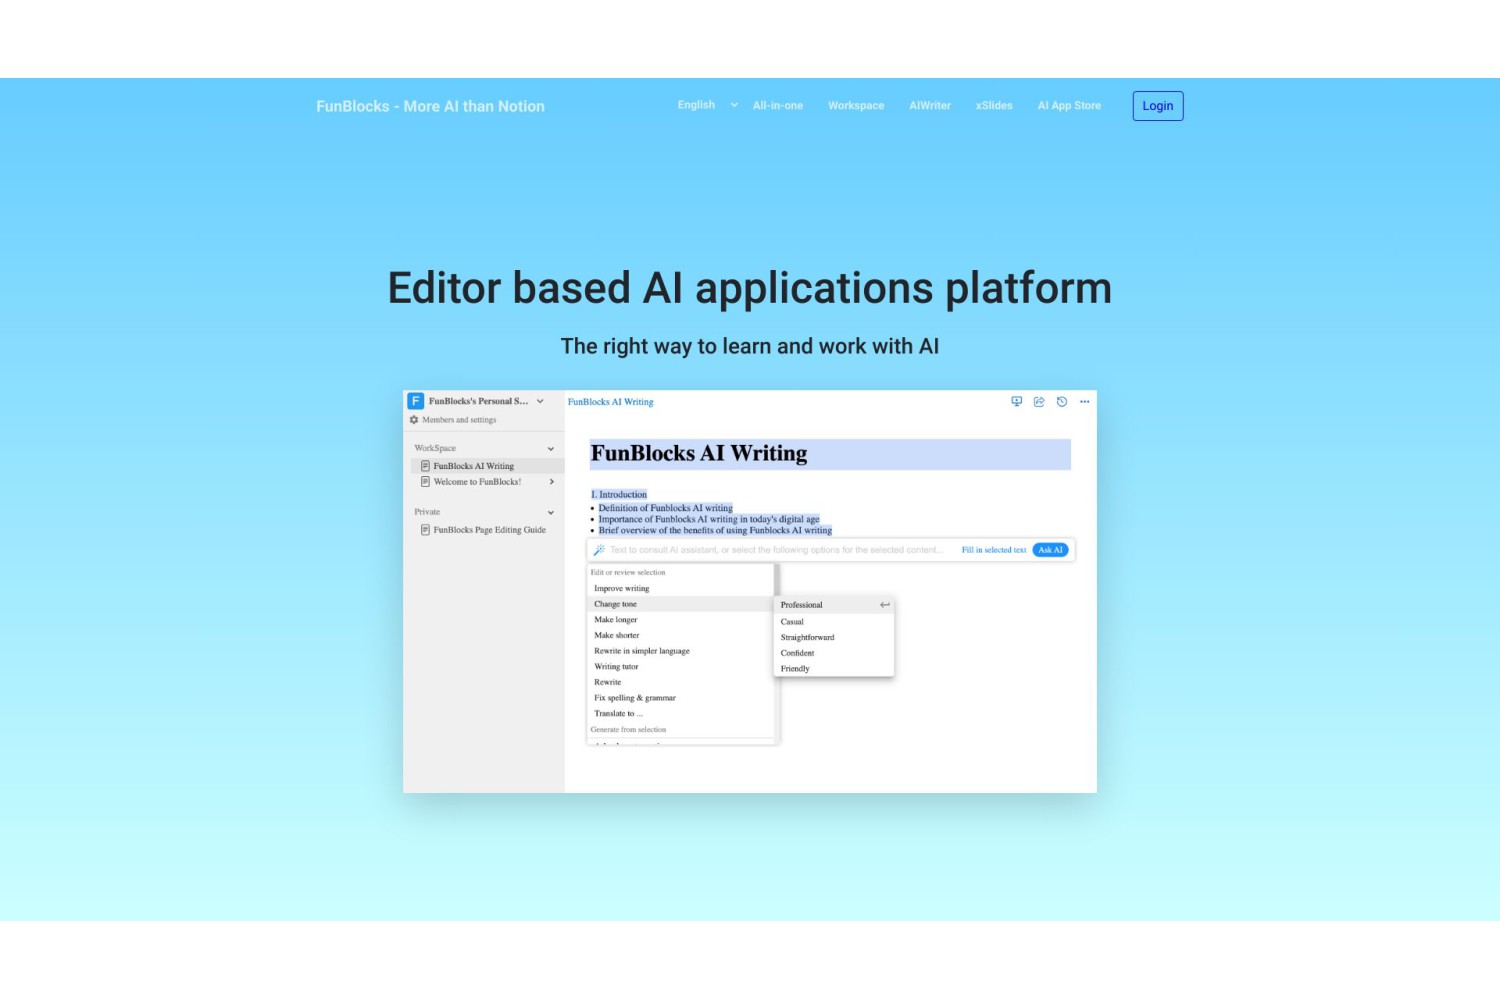This screenshot has width=1500, height=1000.
Task: Click page icon beside Welcome to FunBlocks!
Action: tap(425, 482)
